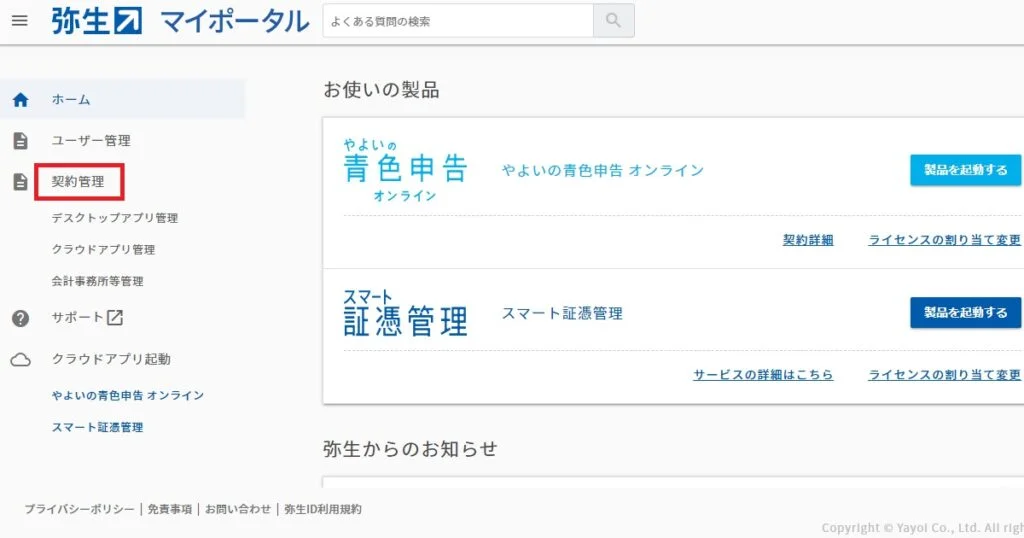Click 製品を起動する for やよいの青色申告 オンライン
1024x538 pixels.
pyautogui.click(x=965, y=170)
